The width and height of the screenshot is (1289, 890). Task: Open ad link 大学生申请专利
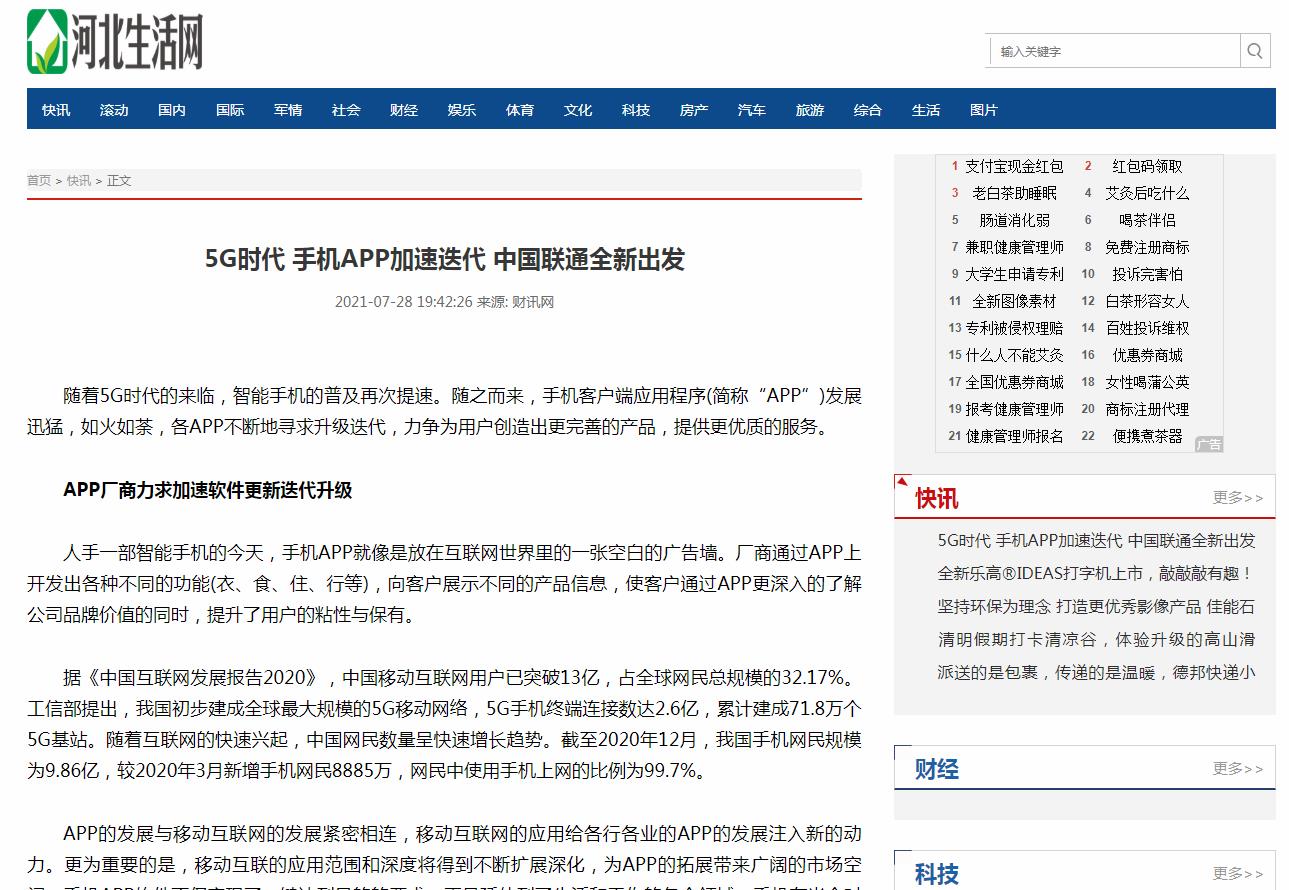(x=1014, y=274)
